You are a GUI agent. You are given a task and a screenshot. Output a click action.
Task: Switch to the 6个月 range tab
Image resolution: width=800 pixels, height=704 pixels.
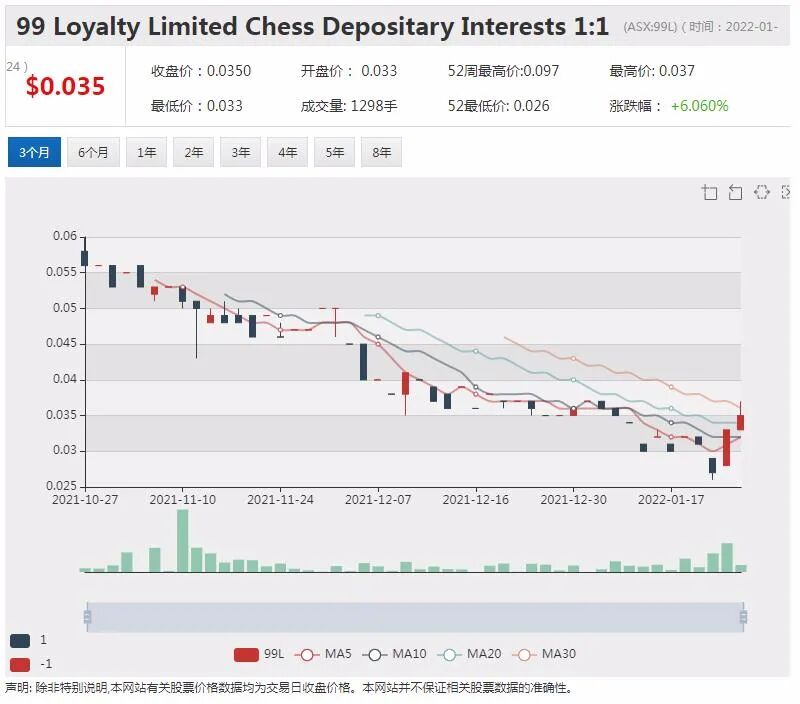click(x=93, y=152)
